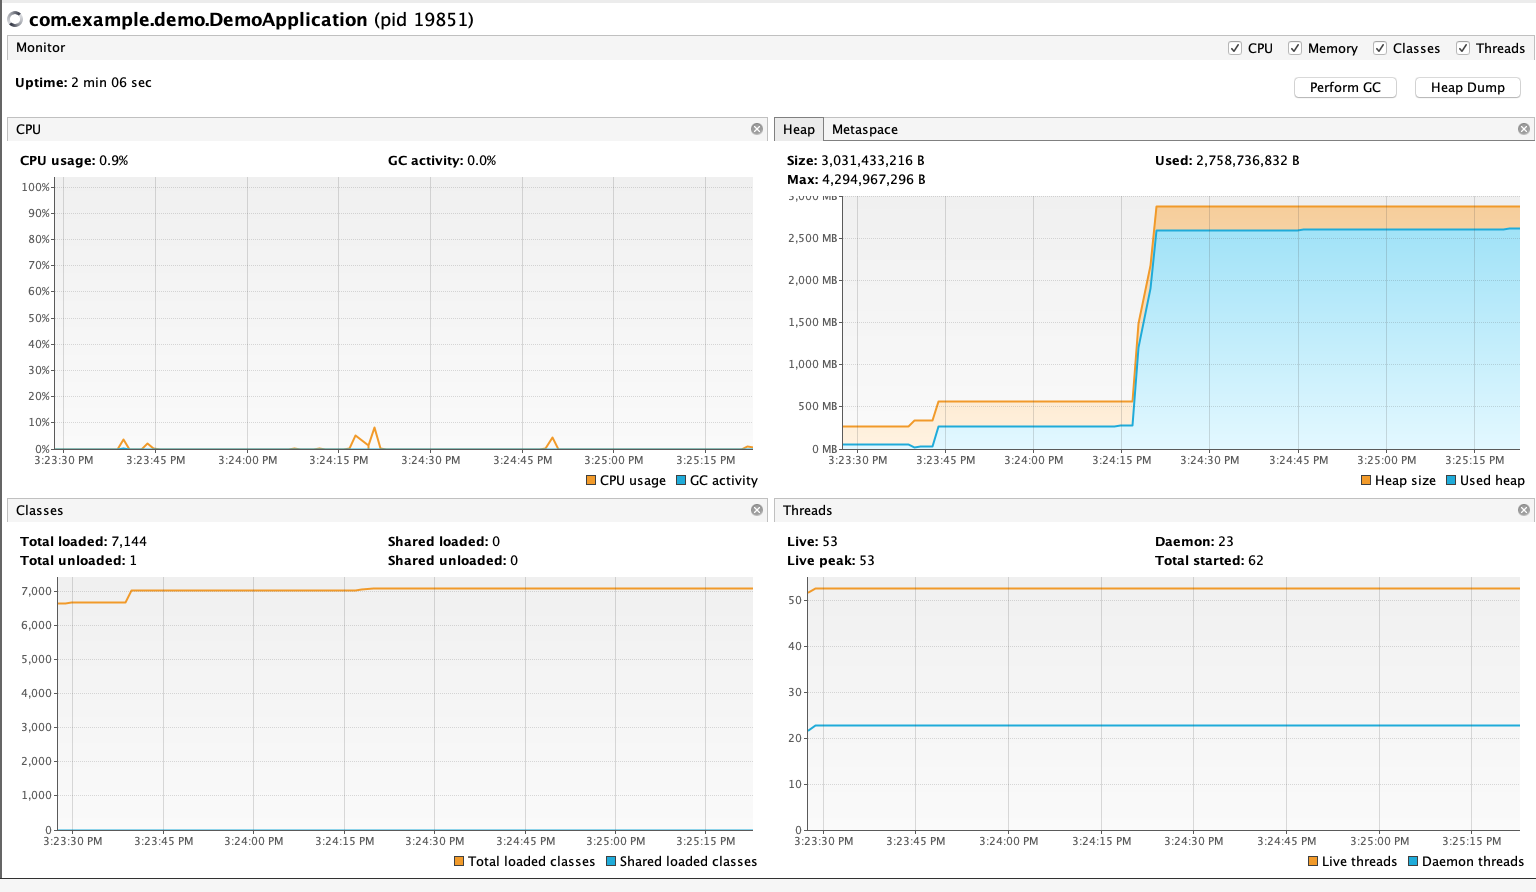Toggle the Memory checkbox
Image resolution: width=1536 pixels, height=892 pixels.
(x=1295, y=48)
